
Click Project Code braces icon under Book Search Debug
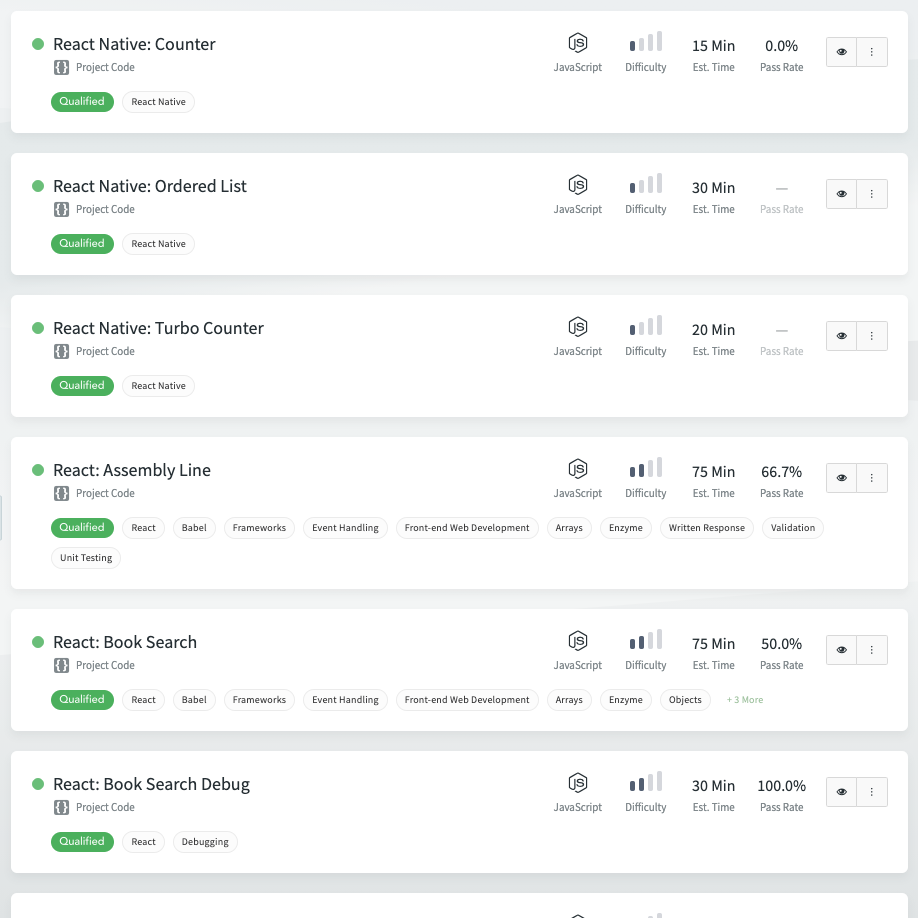(61, 807)
